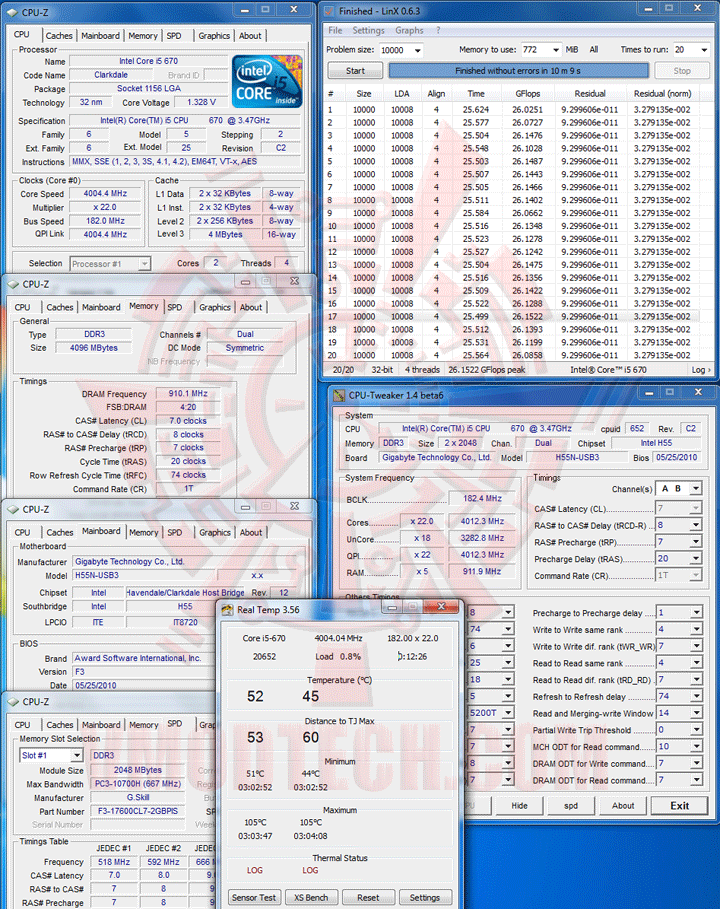
Task: Click the Residual (norm) column header in LinX
Action: click(662, 94)
